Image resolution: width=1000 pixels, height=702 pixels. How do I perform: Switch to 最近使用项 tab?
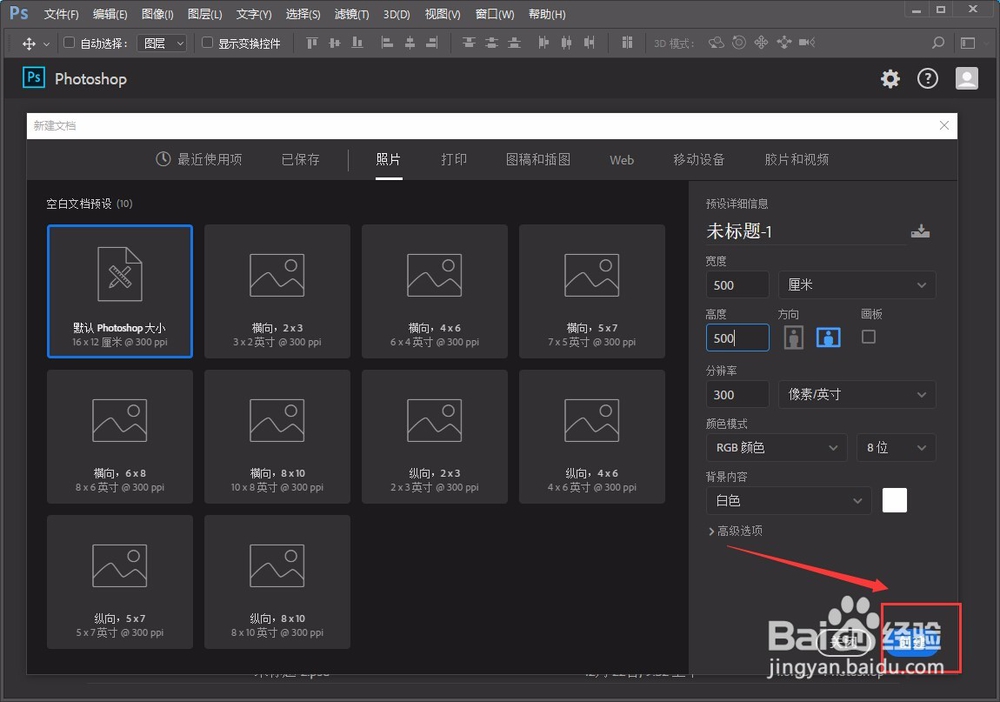click(x=199, y=159)
